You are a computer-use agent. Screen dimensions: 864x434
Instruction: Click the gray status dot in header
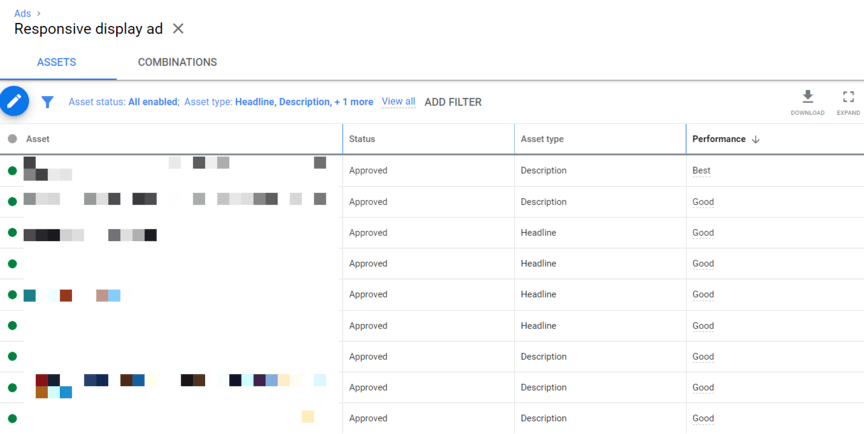point(12,139)
